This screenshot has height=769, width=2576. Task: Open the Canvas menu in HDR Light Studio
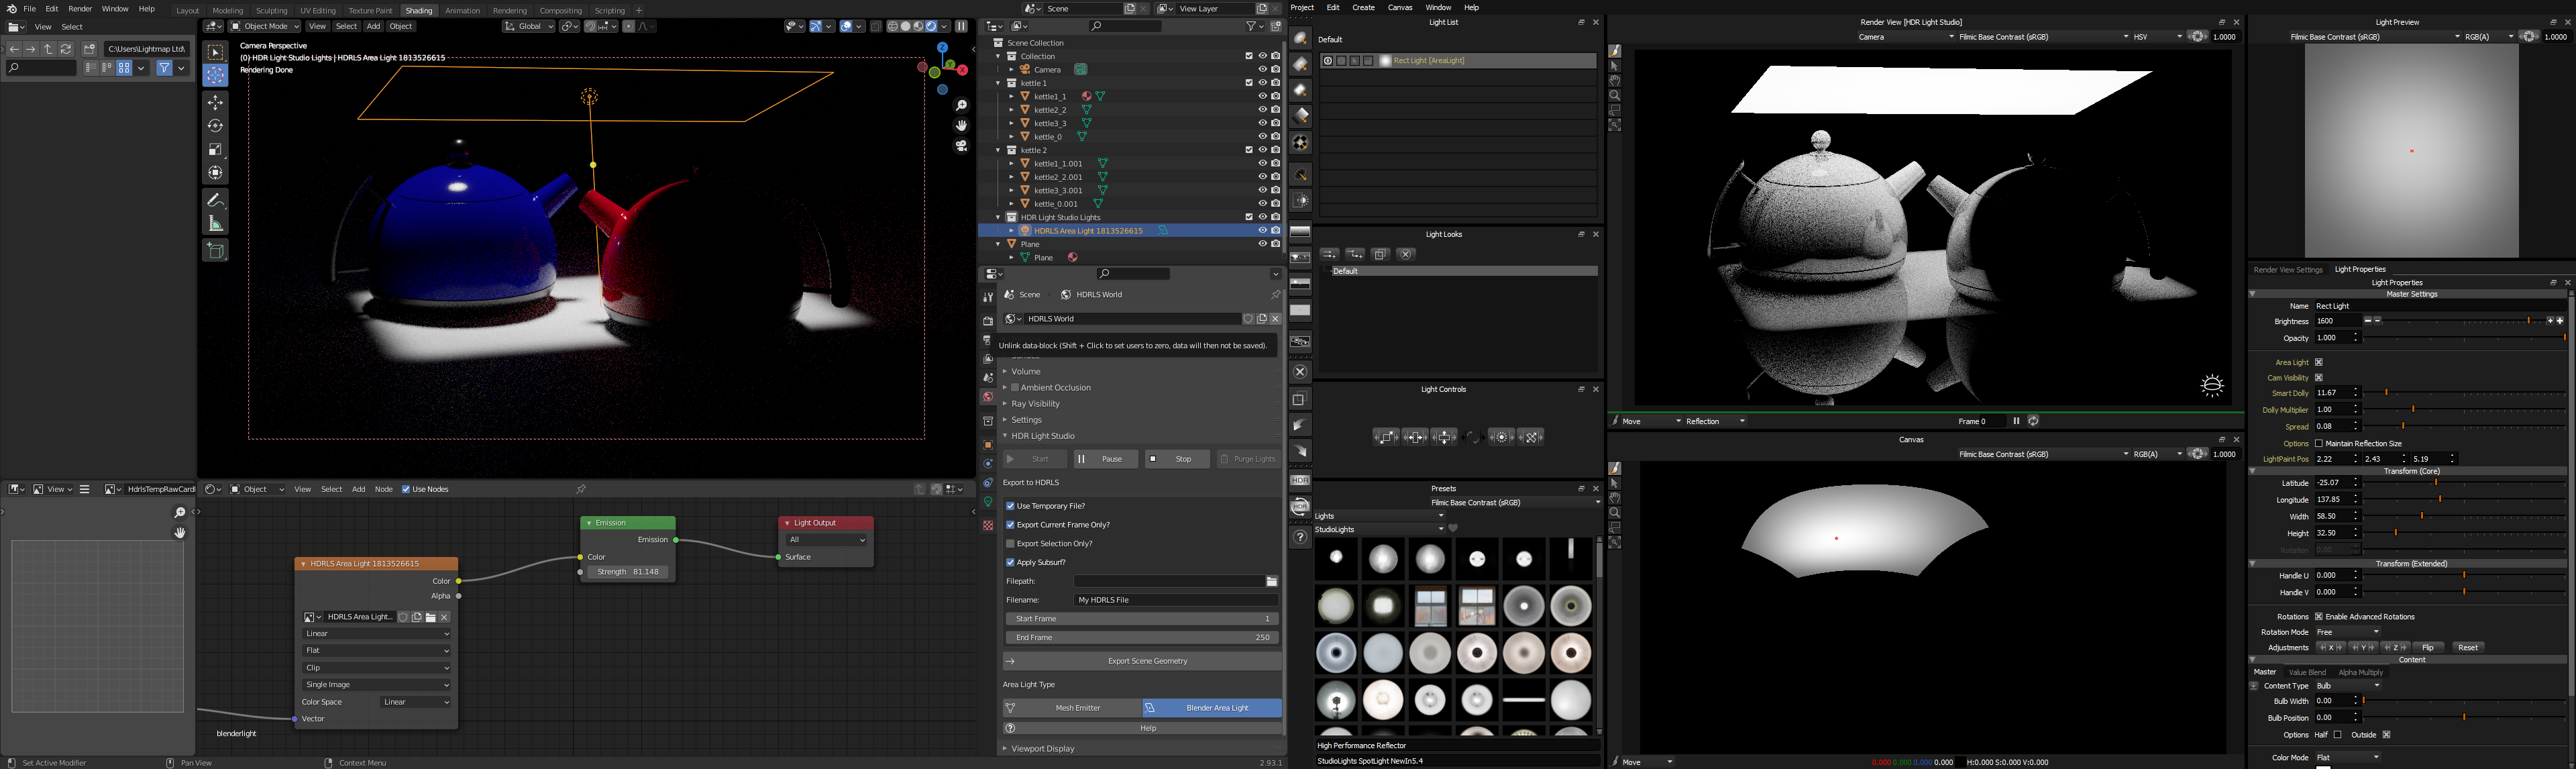[x=1400, y=7]
